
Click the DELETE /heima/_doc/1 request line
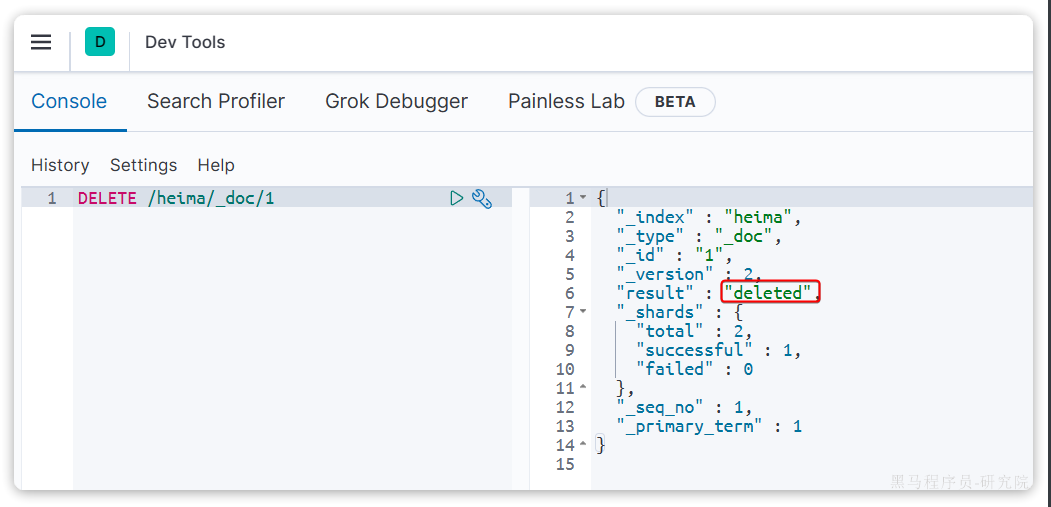point(176,198)
